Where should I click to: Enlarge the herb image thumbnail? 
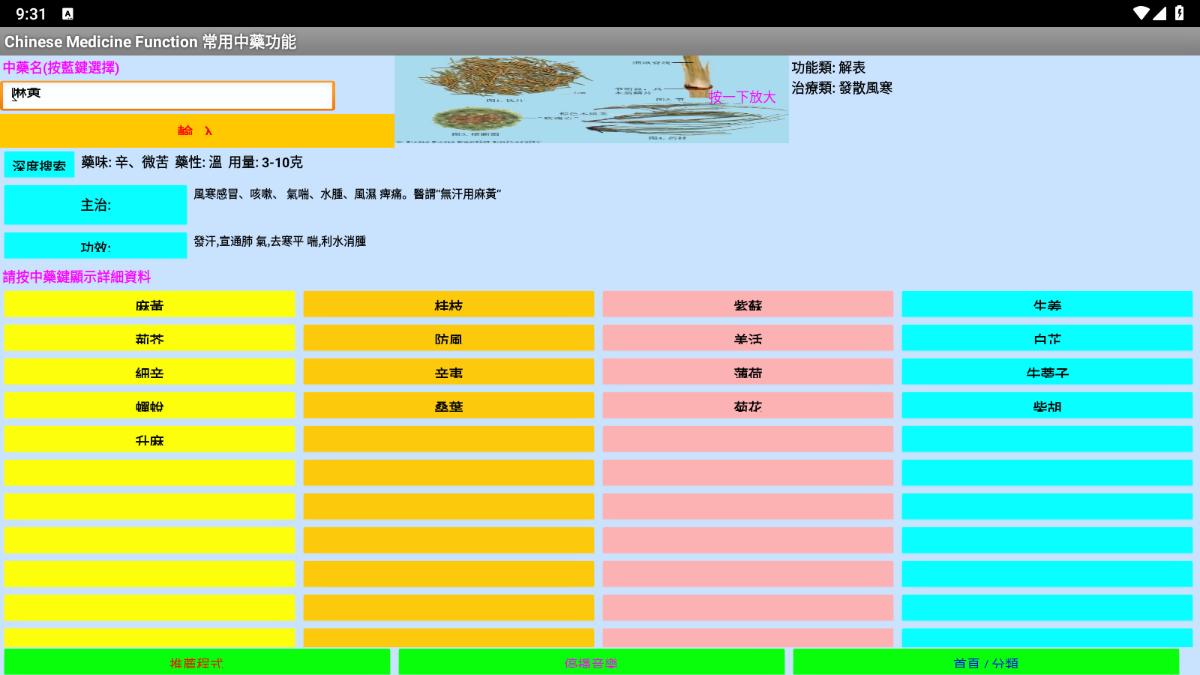[x=591, y=99]
